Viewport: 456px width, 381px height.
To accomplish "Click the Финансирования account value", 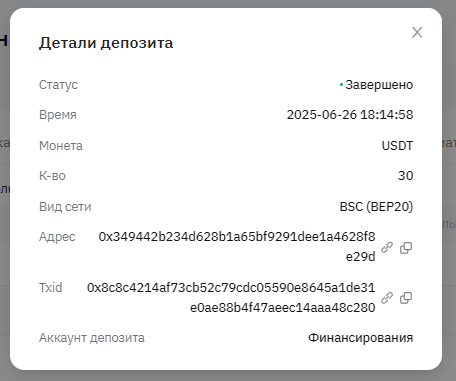I will (x=360, y=338).
